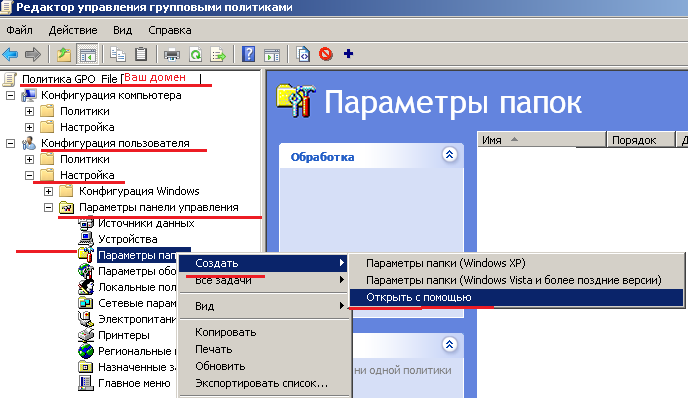The width and height of the screenshot is (688, 398).
Task: Collapse Конфигурация пользователя node
Action: point(10,143)
